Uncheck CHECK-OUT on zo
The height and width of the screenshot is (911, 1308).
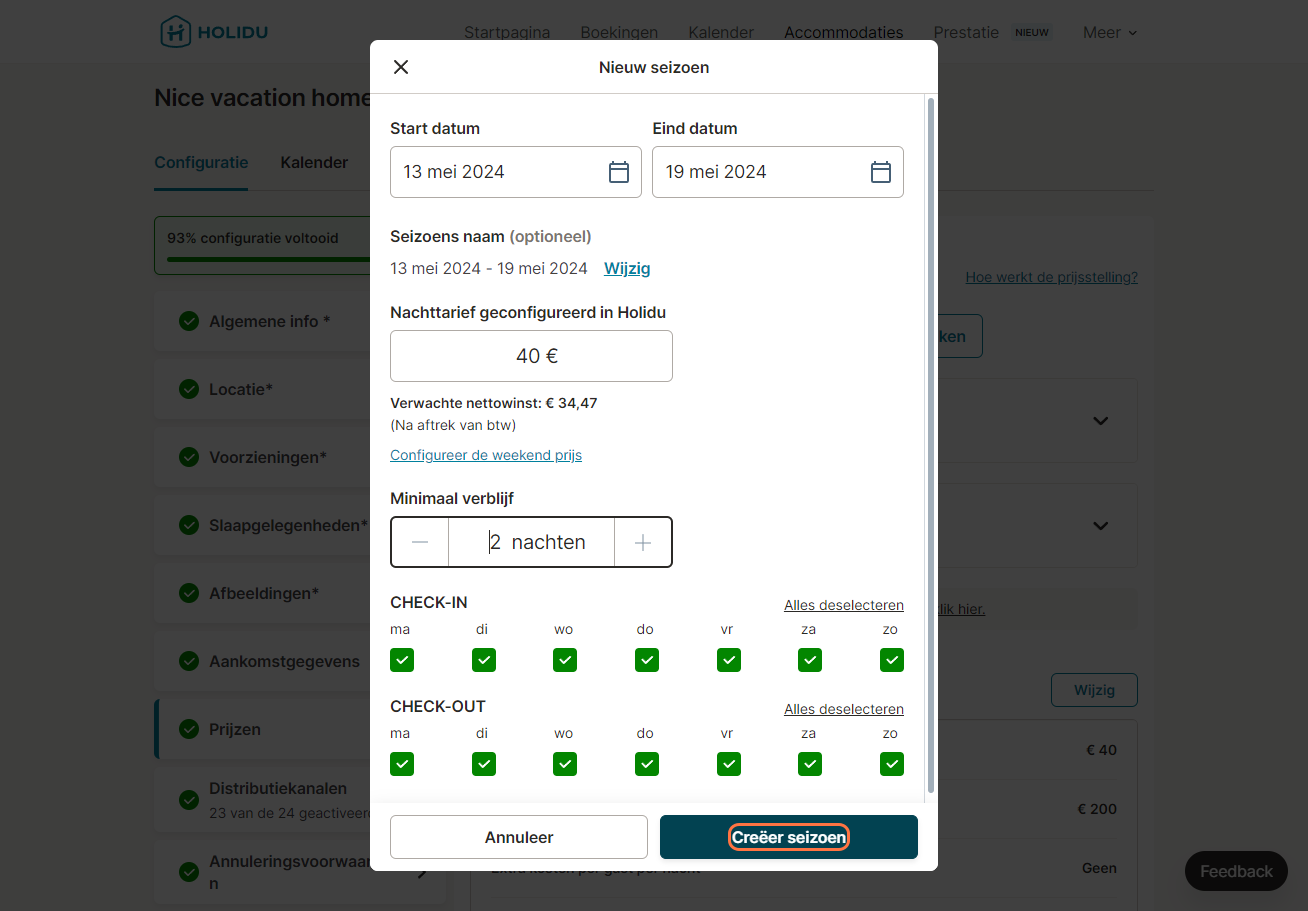pos(892,764)
